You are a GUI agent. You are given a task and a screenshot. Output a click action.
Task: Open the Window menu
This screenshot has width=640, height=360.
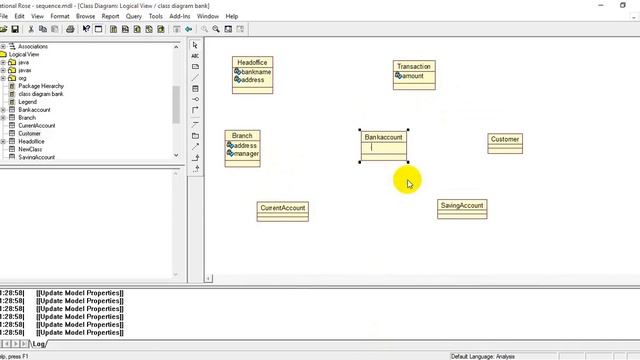click(x=208, y=16)
